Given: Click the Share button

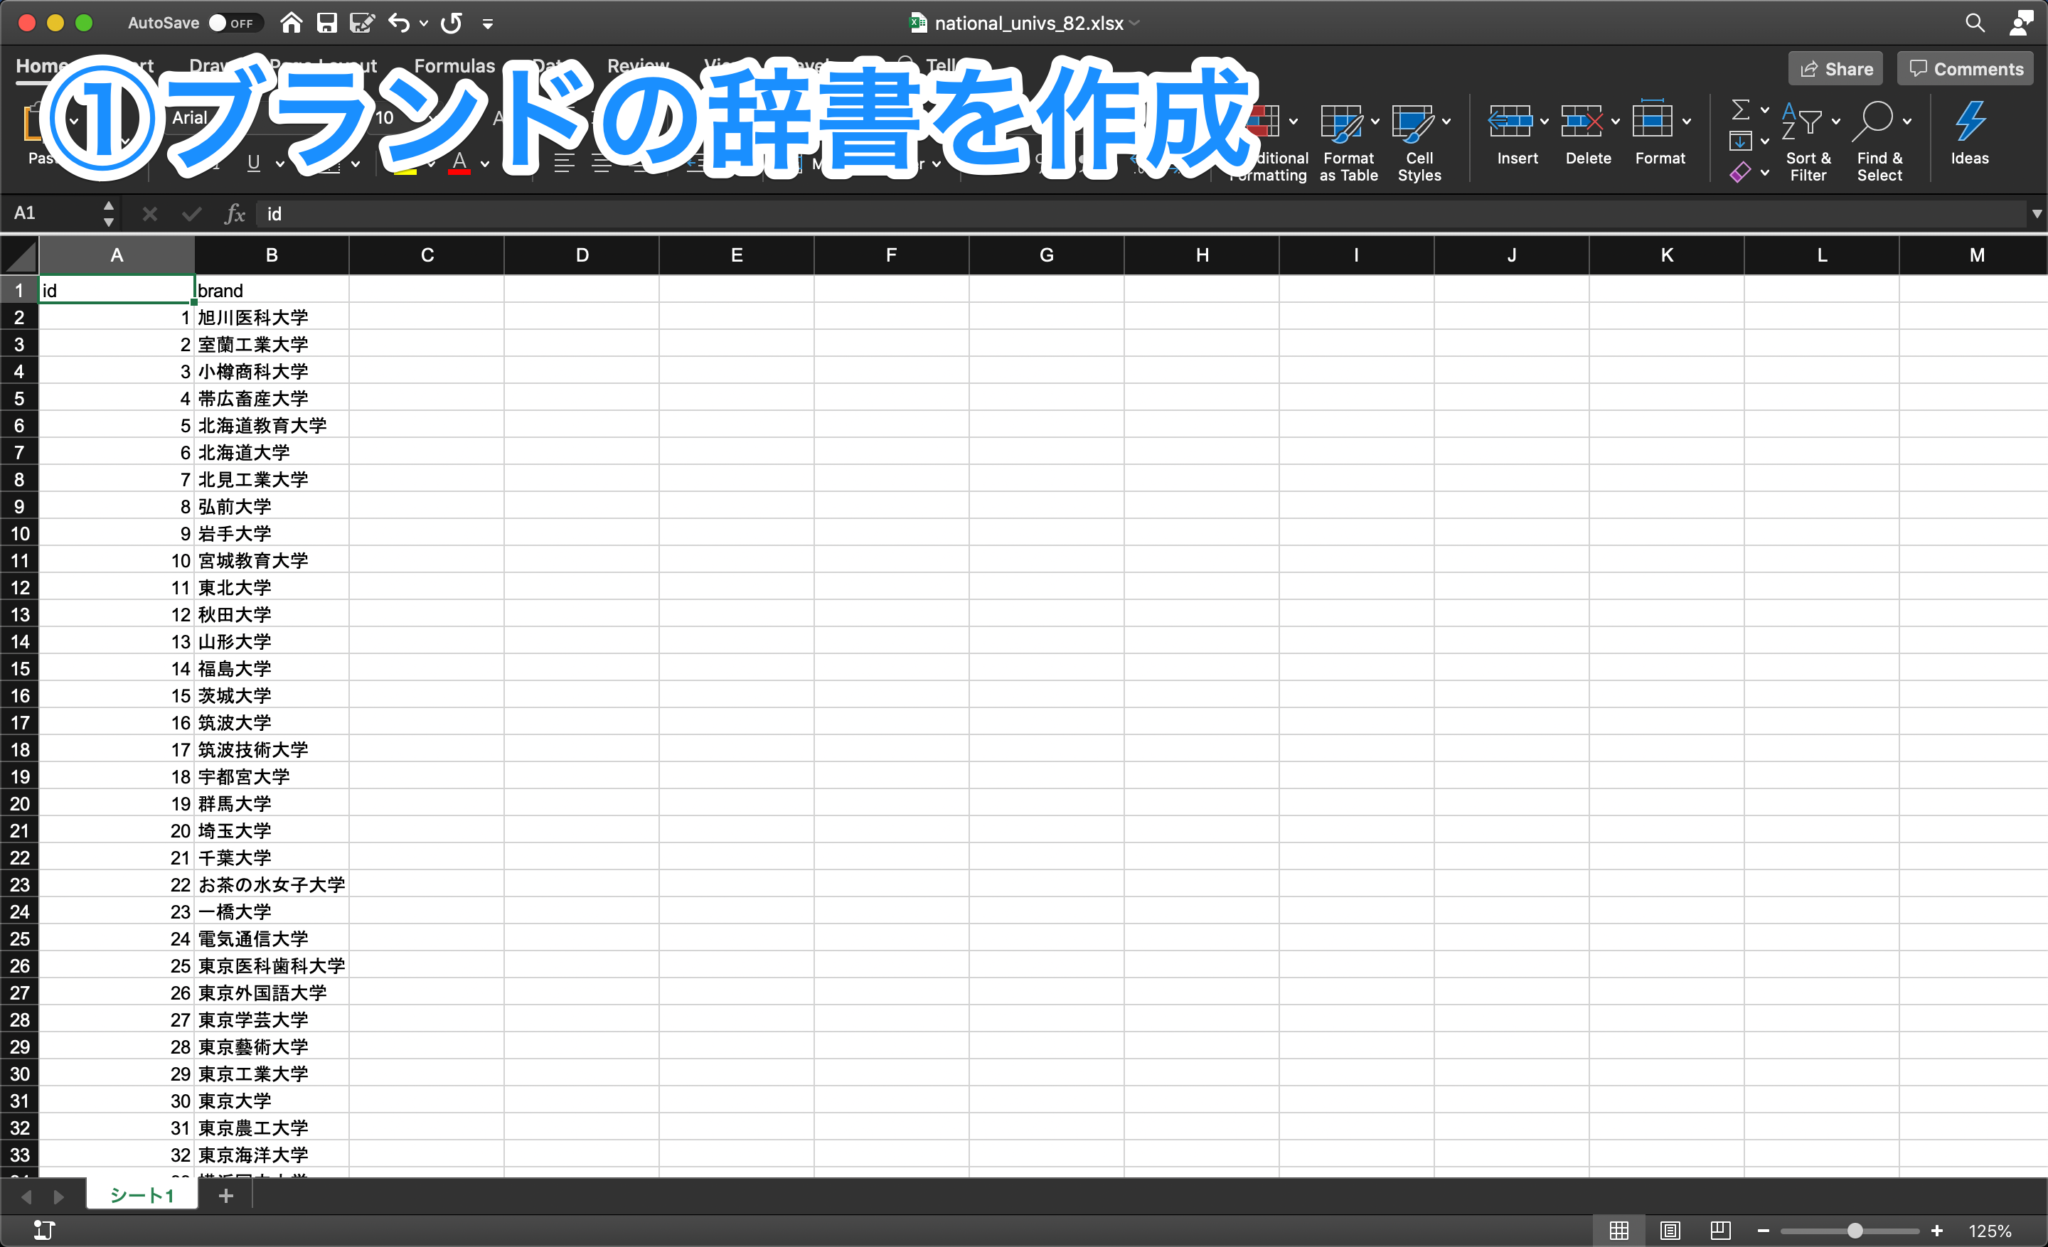Looking at the screenshot, I should pyautogui.click(x=1836, y=69).
